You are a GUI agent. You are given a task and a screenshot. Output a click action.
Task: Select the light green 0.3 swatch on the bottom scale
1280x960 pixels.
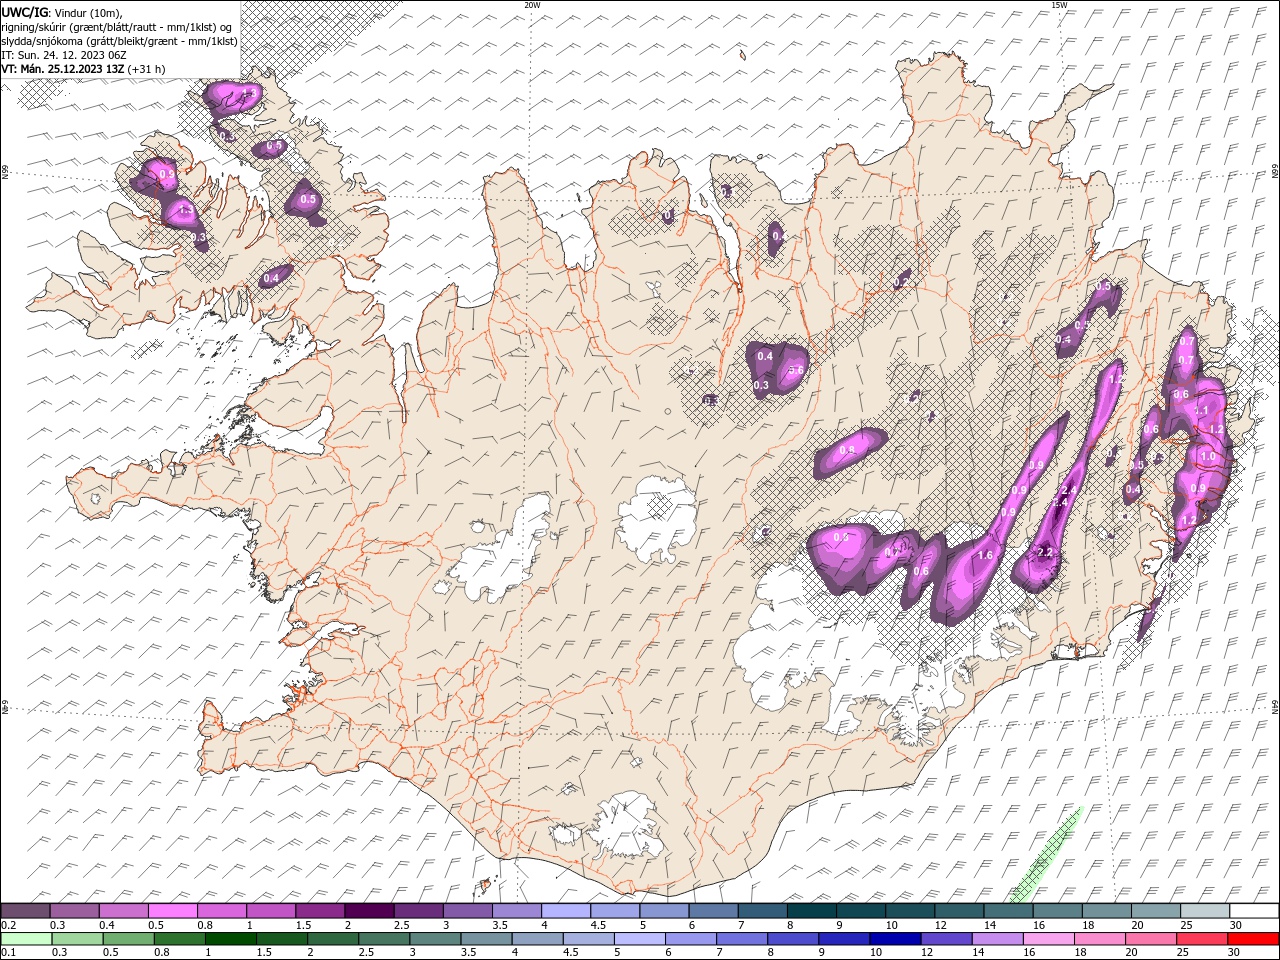point(78,939)
